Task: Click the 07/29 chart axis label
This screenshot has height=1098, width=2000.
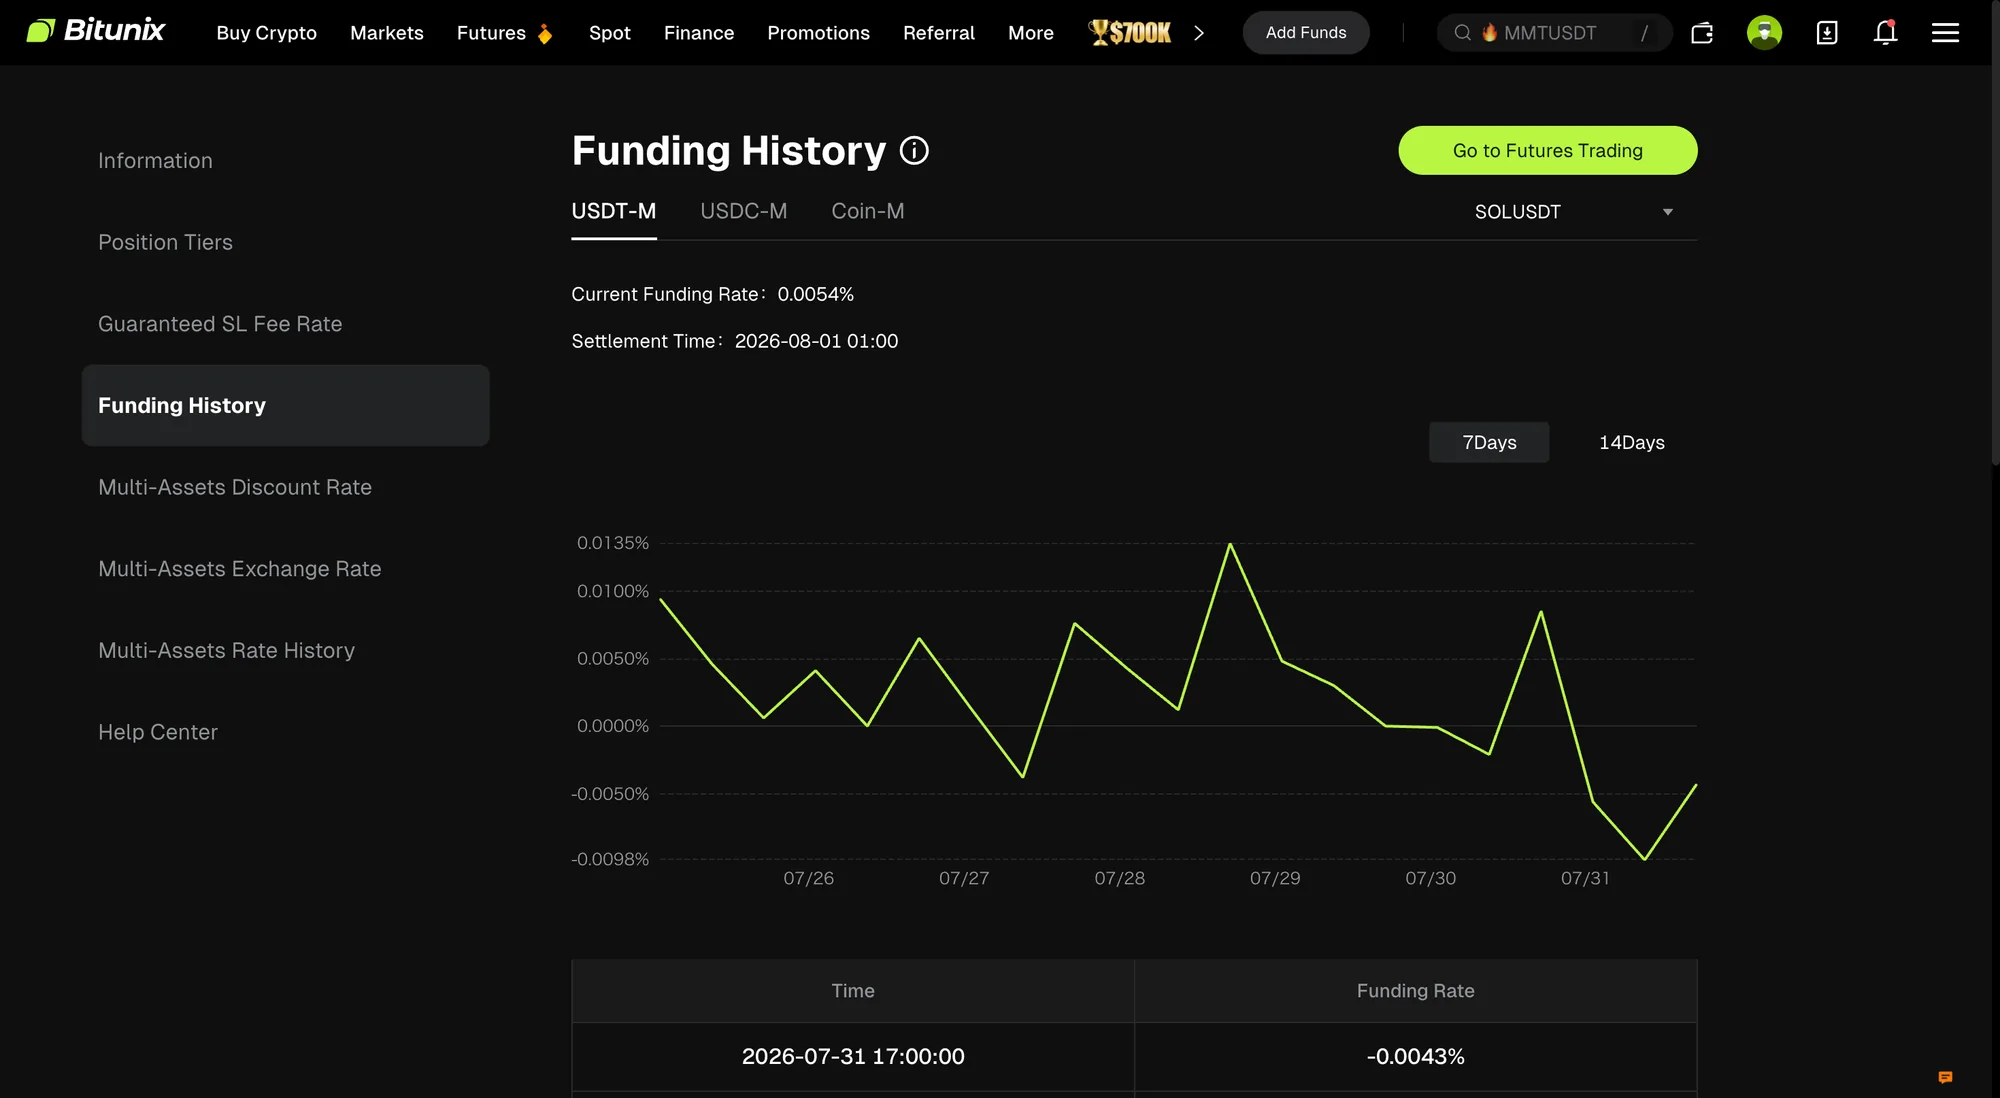Action: pos(1275,878)
